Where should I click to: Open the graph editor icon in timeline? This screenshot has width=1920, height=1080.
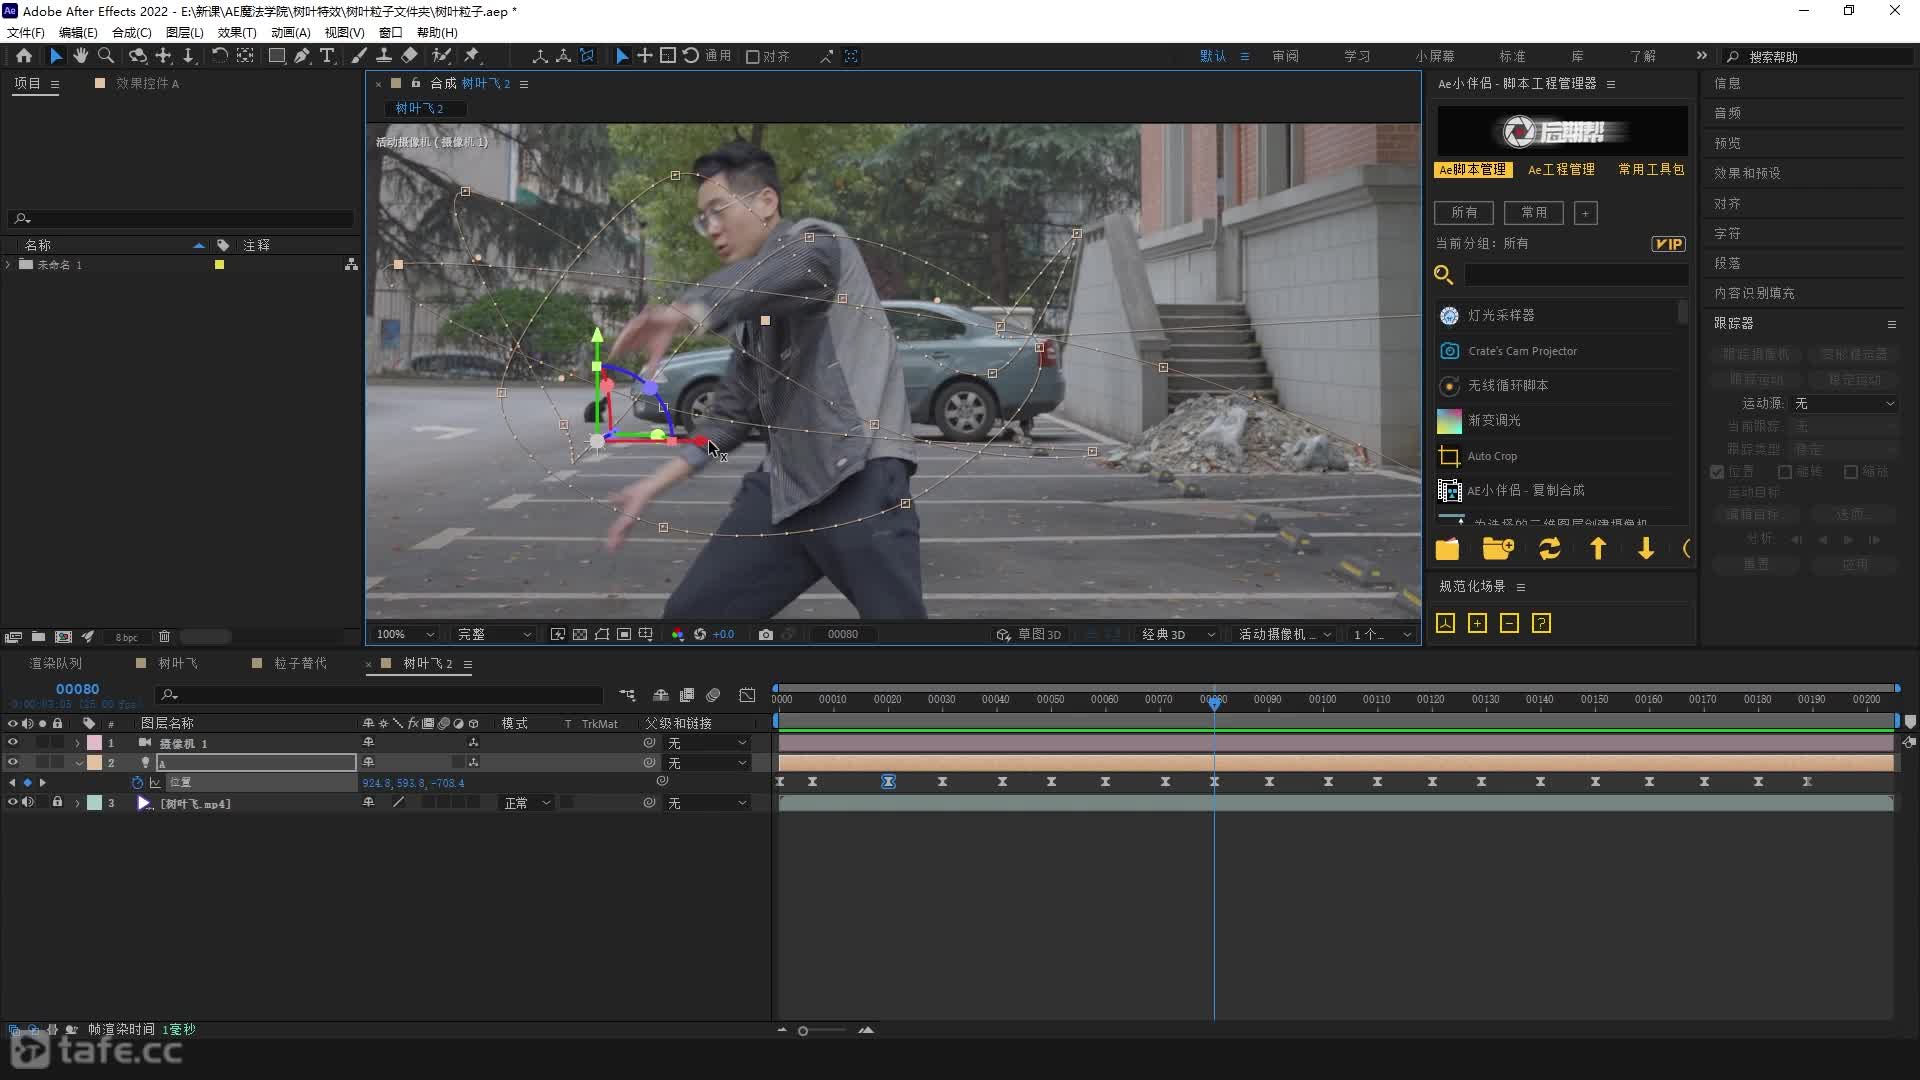click(747, 695)
